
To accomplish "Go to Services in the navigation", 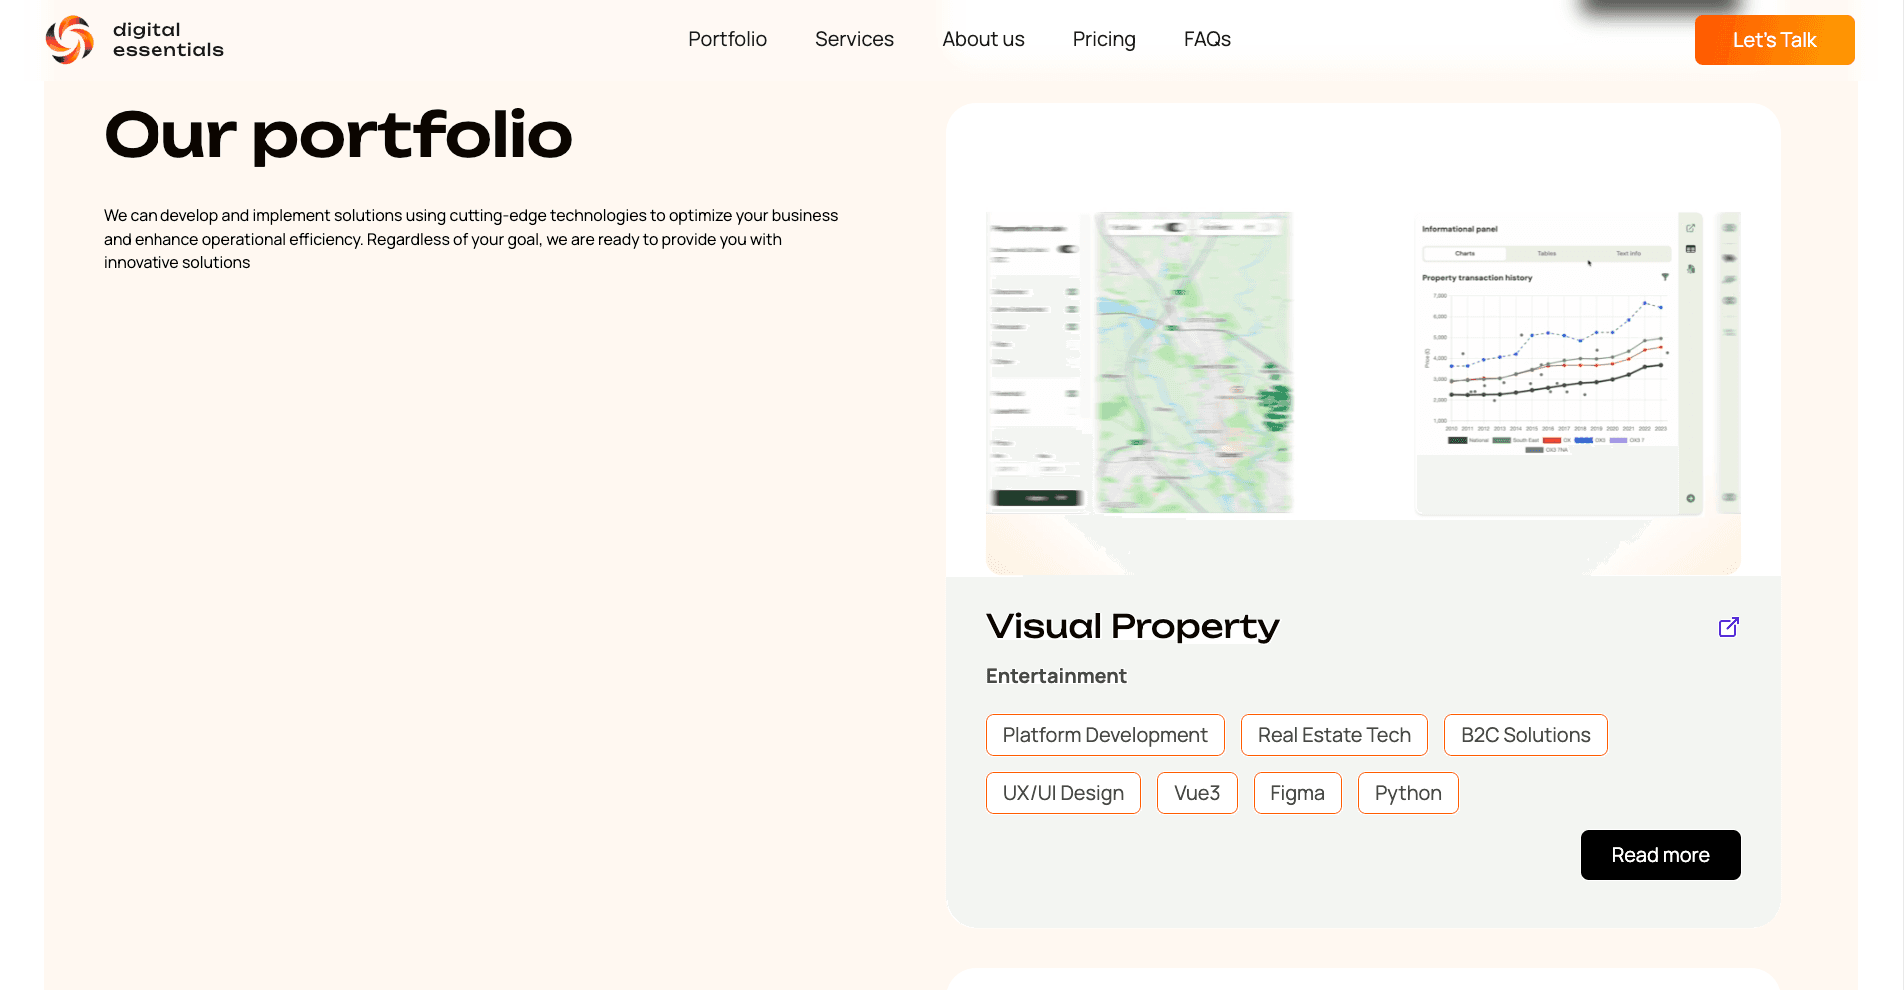I will coord(854,39).
